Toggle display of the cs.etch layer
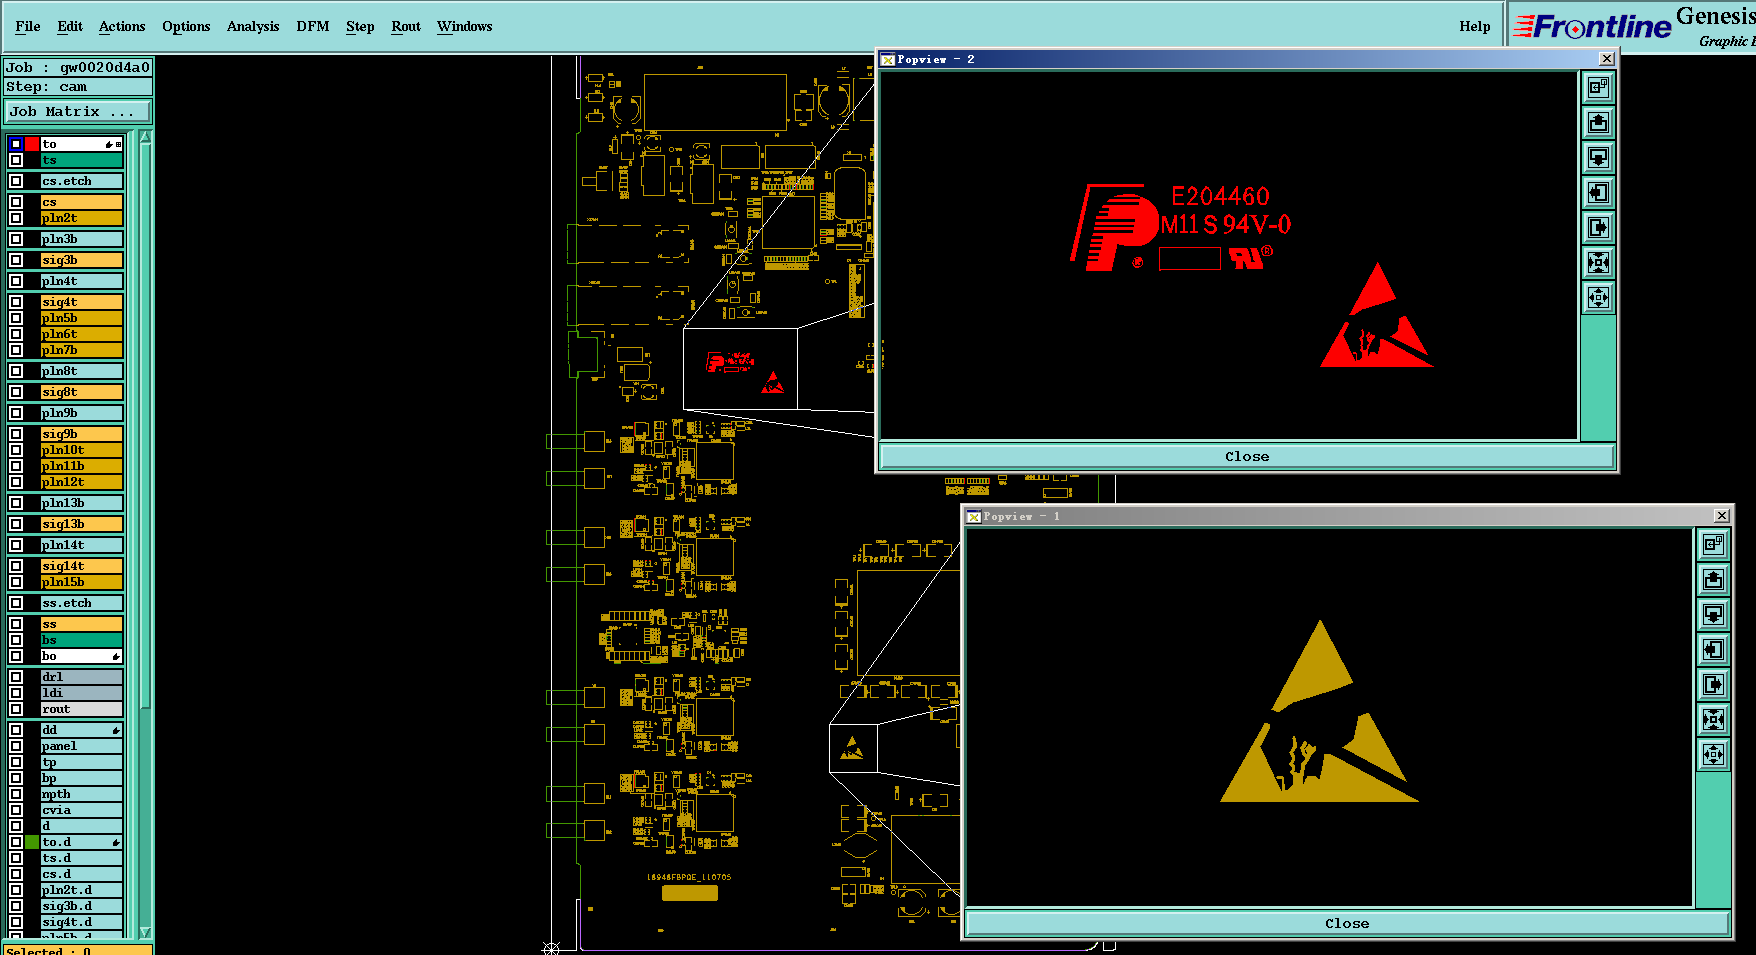Screen dimensions: 1756x955 (16, 181)
